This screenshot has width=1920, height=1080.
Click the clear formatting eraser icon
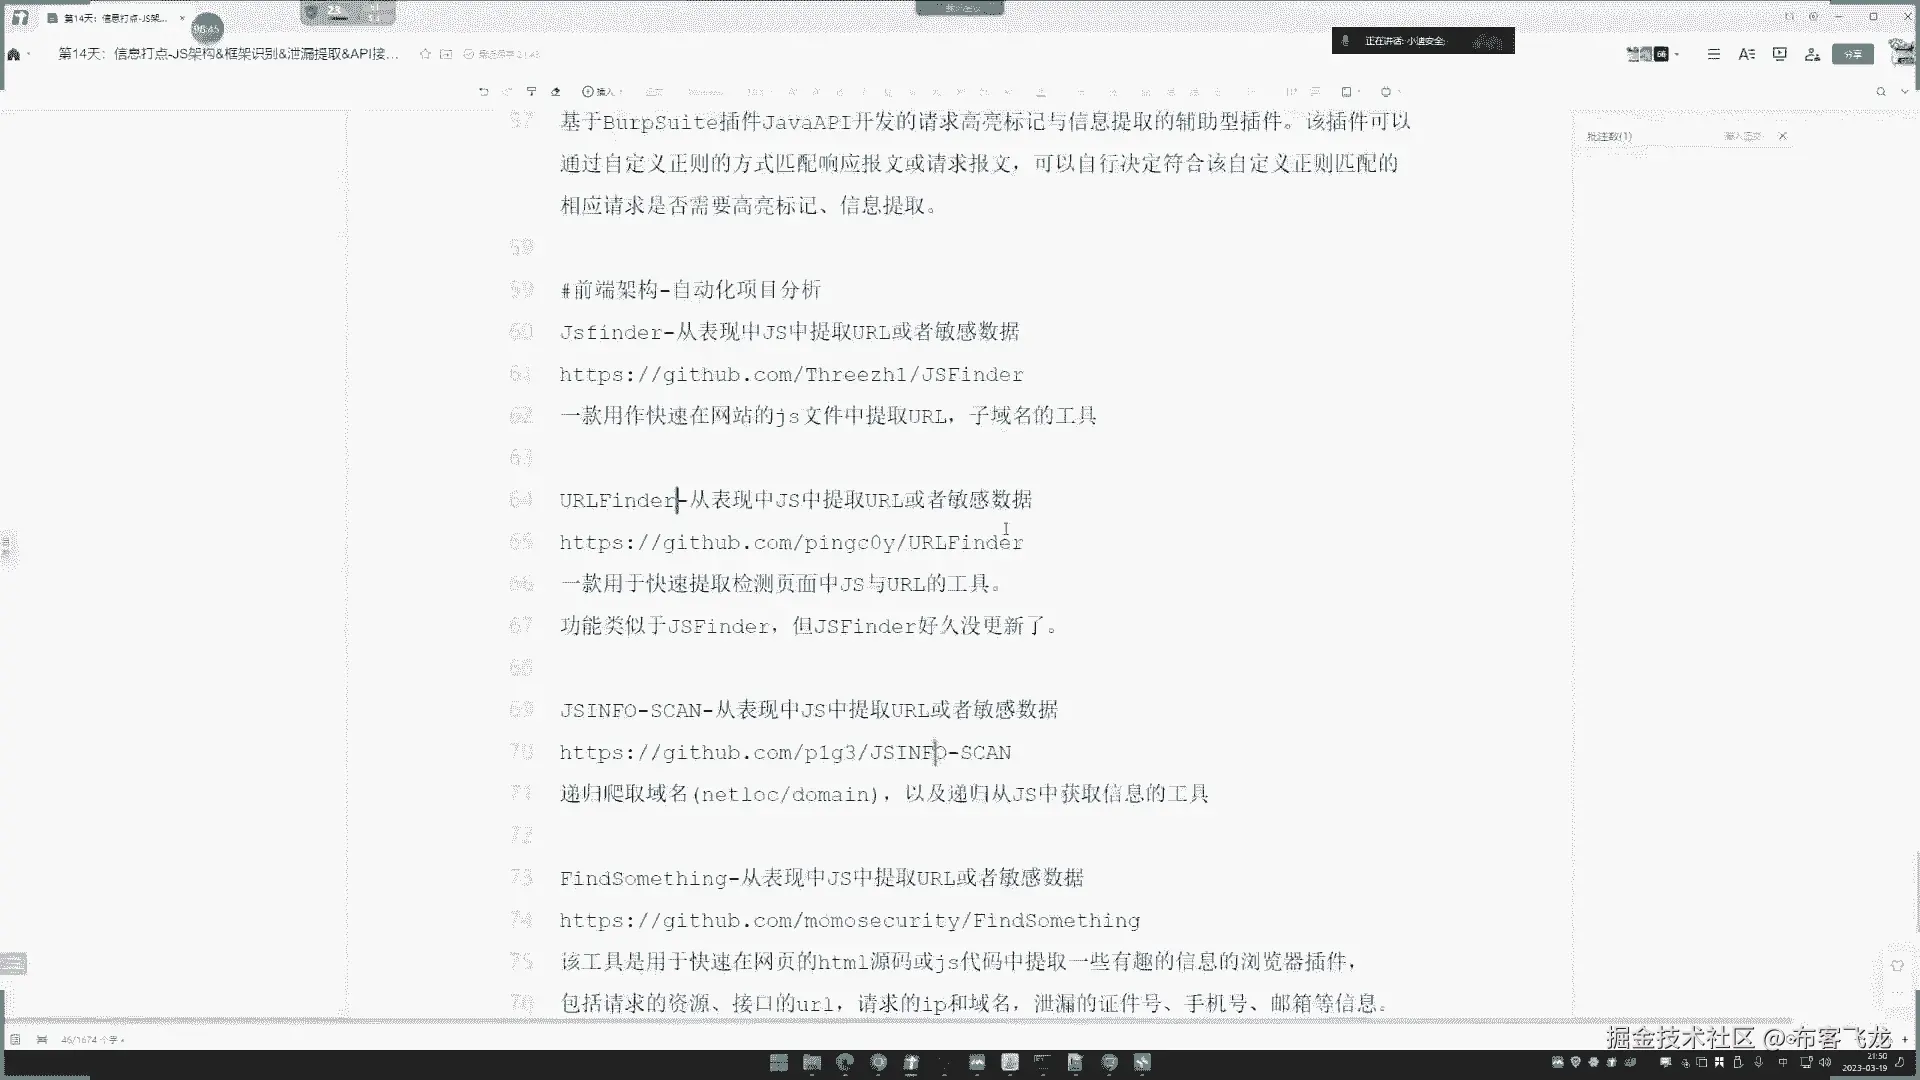(x=556, y=91)
